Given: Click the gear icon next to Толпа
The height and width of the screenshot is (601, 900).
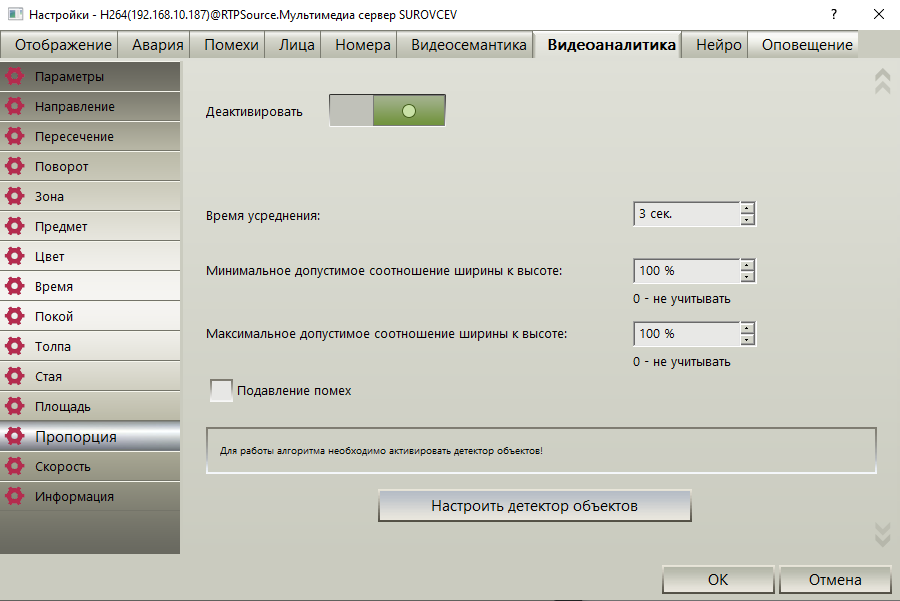Looking at the screenshot, I should 14,346.
